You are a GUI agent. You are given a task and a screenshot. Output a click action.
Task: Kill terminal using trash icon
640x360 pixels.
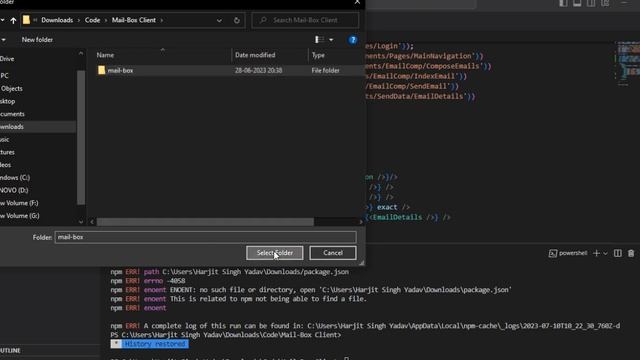pyautogui.click(x=631, y=253)
